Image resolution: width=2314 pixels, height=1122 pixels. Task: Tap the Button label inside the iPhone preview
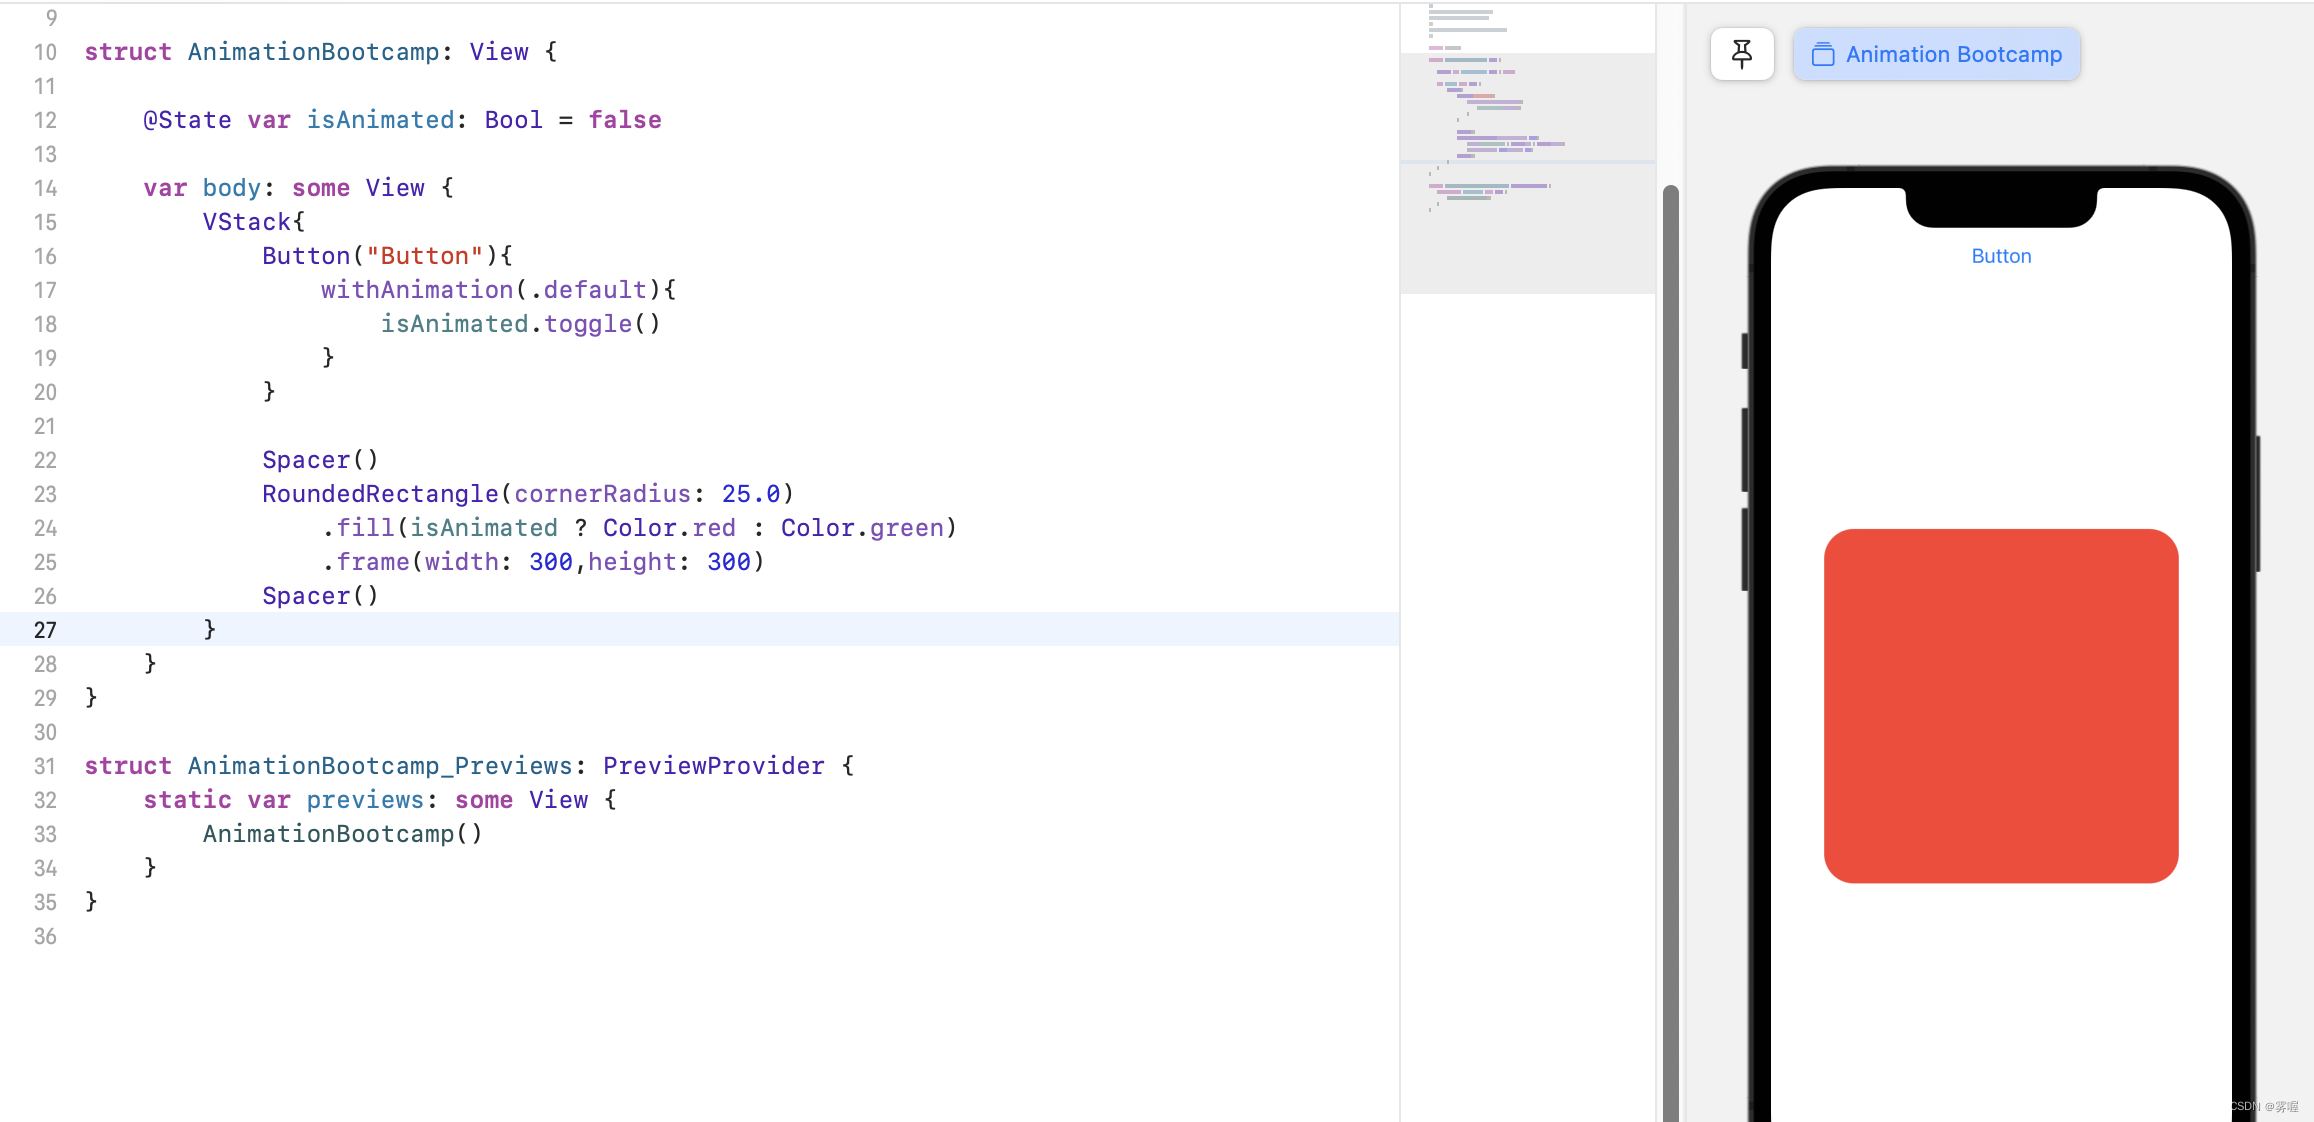(x=2001, y=256)
